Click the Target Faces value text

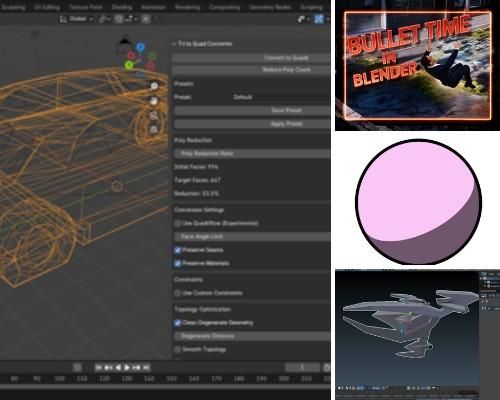coord(197,180)
